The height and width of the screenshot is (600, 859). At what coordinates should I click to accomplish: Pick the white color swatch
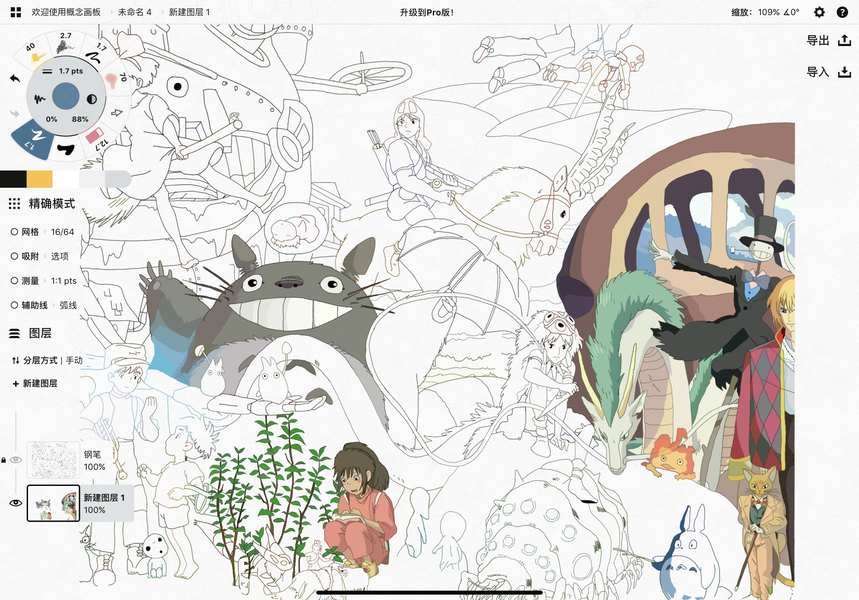(66, 179)
